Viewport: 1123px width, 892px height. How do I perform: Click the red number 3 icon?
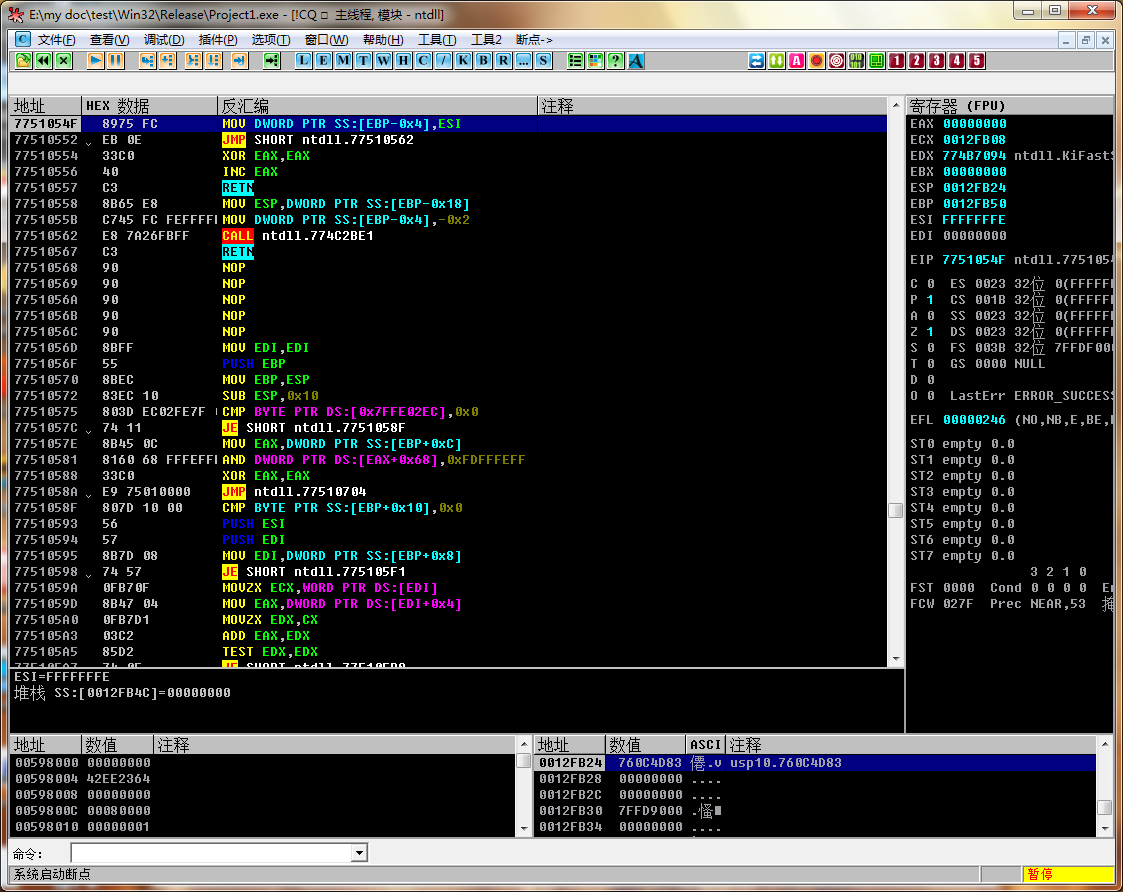click(937, 61)
